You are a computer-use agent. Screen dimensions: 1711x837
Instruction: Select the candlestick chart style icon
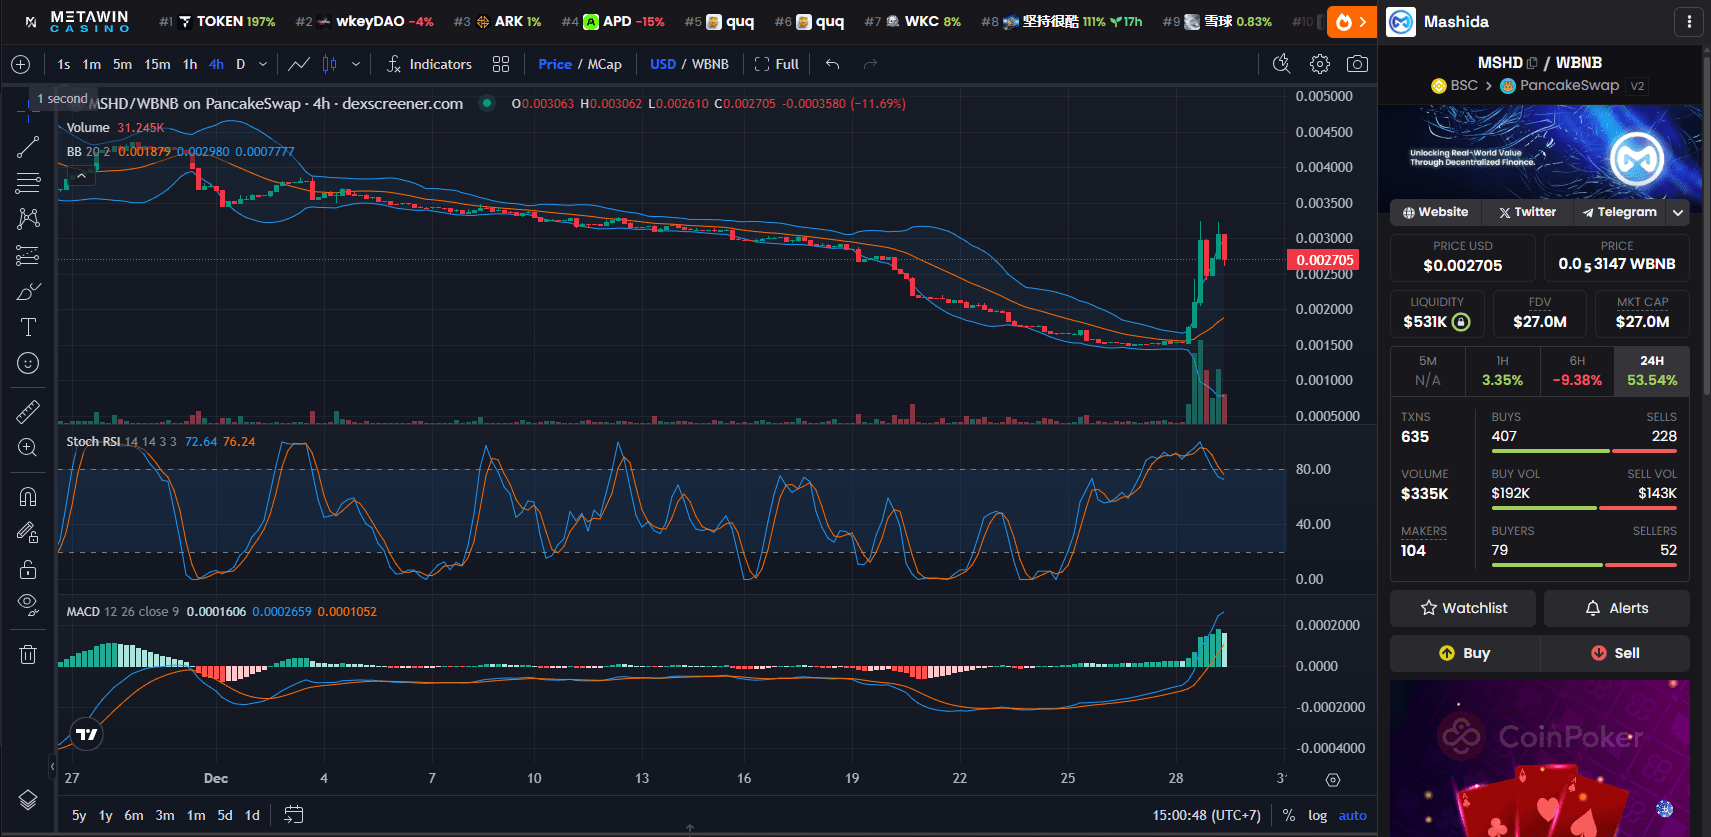pos(330,64)
